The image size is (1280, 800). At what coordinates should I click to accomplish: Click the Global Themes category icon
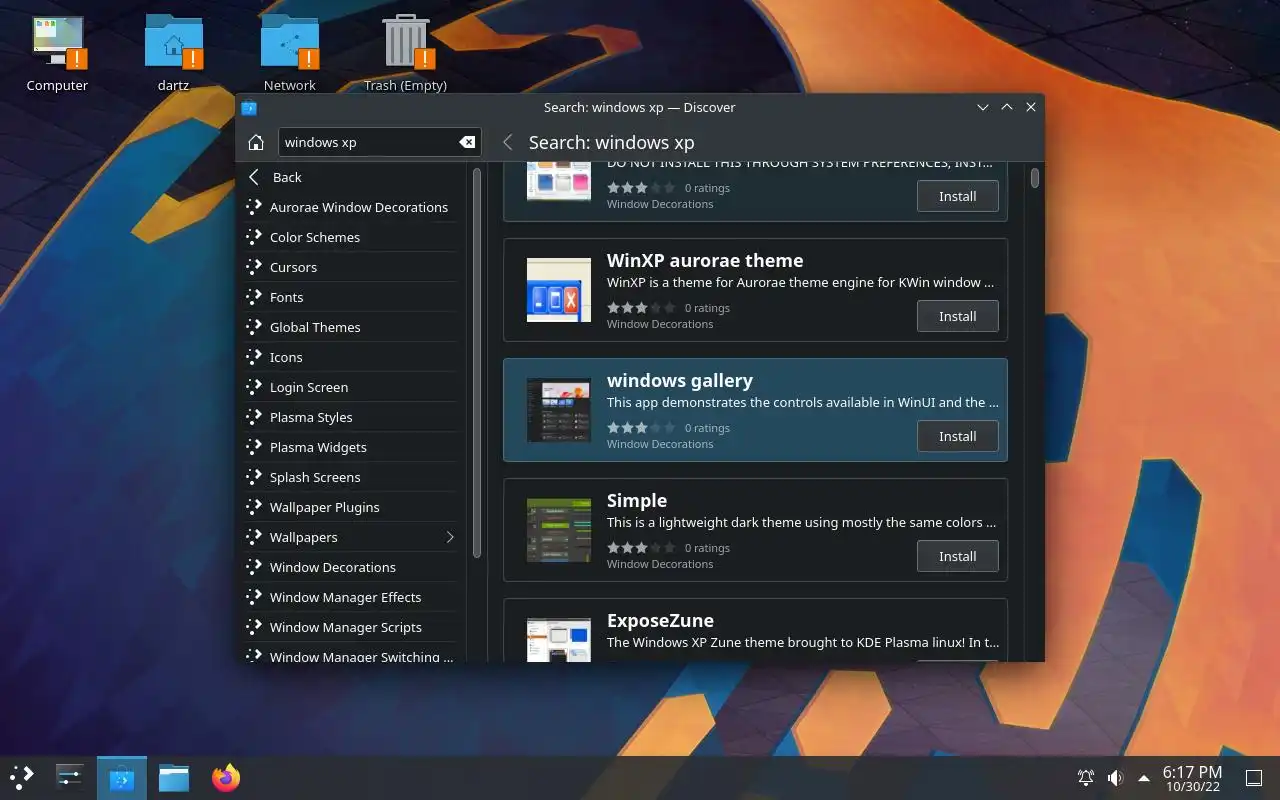tap(254, 327)
